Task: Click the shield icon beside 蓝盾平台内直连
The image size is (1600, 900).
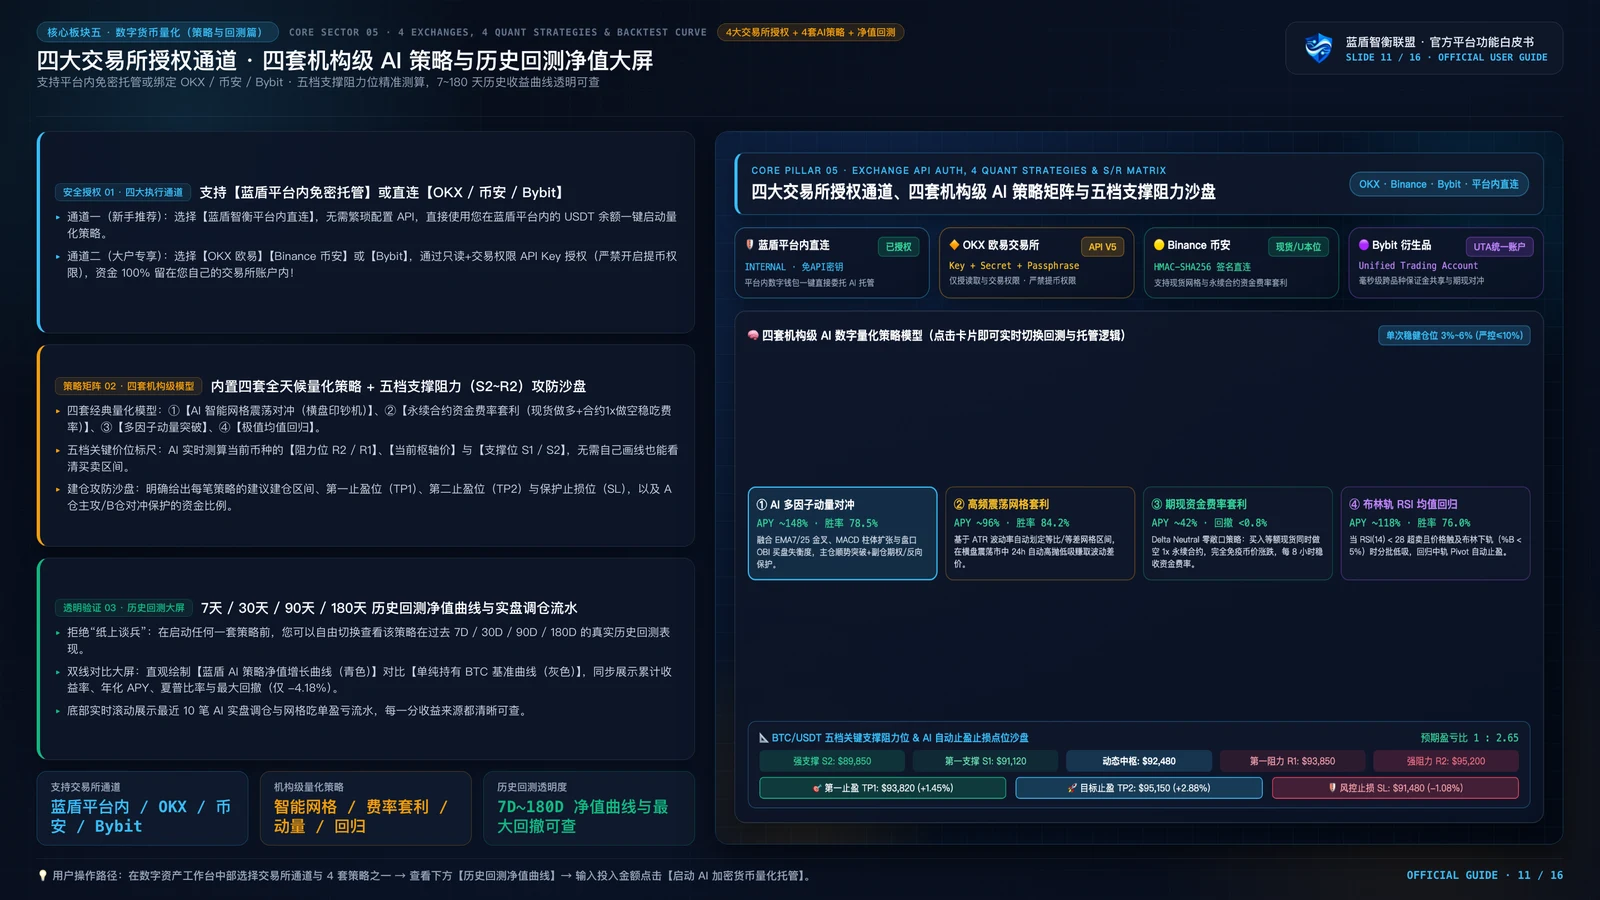Action: click(x=750, y=245)
